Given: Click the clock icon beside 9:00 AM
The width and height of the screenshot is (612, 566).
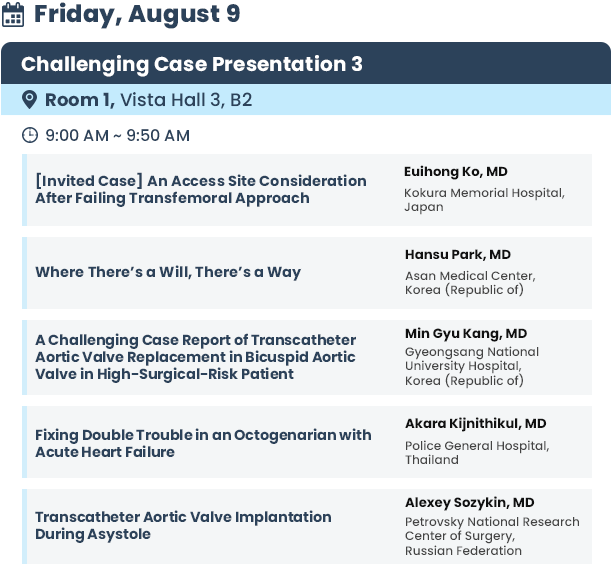Looking at the screenshot, I should click(x=30, y=135).
